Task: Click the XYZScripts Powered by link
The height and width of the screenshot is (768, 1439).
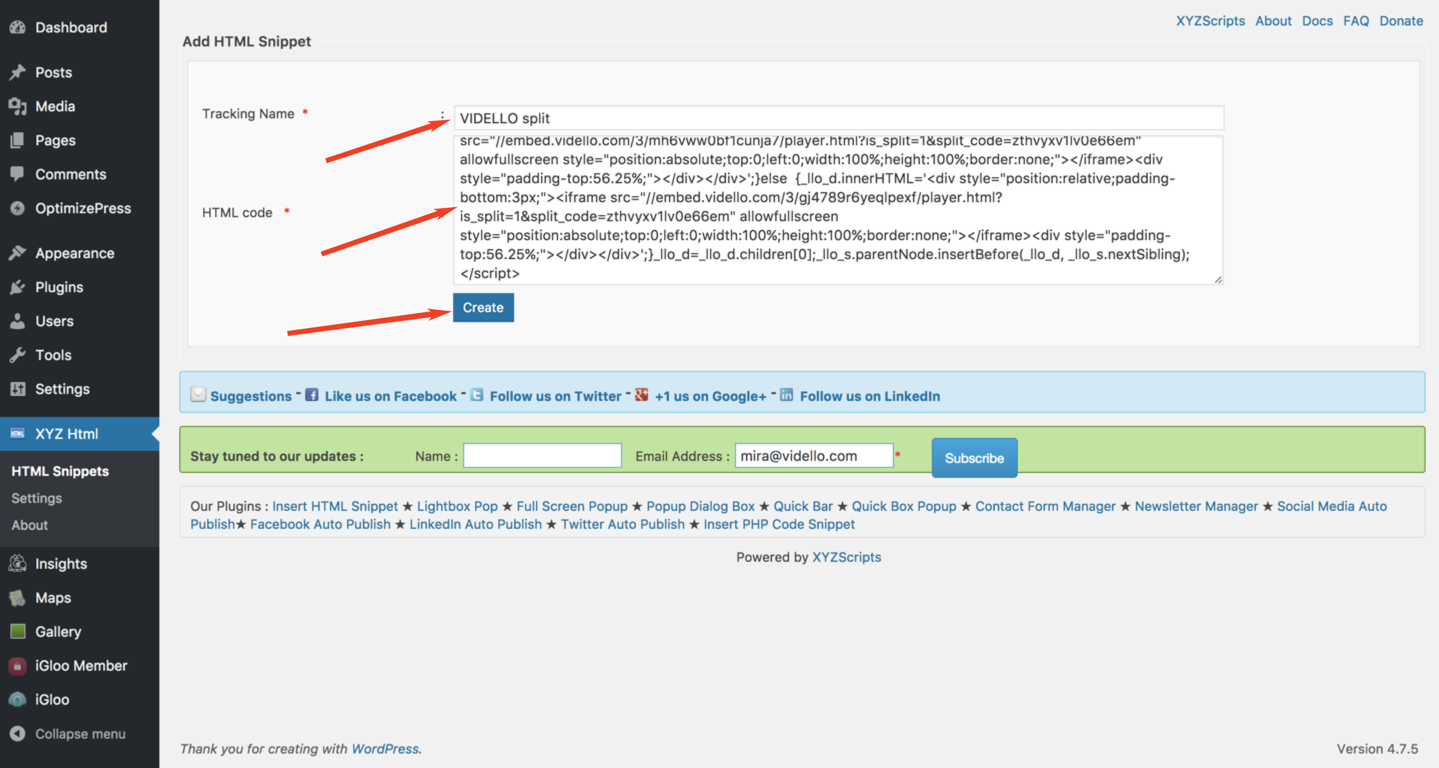Action: pos(846,558)
